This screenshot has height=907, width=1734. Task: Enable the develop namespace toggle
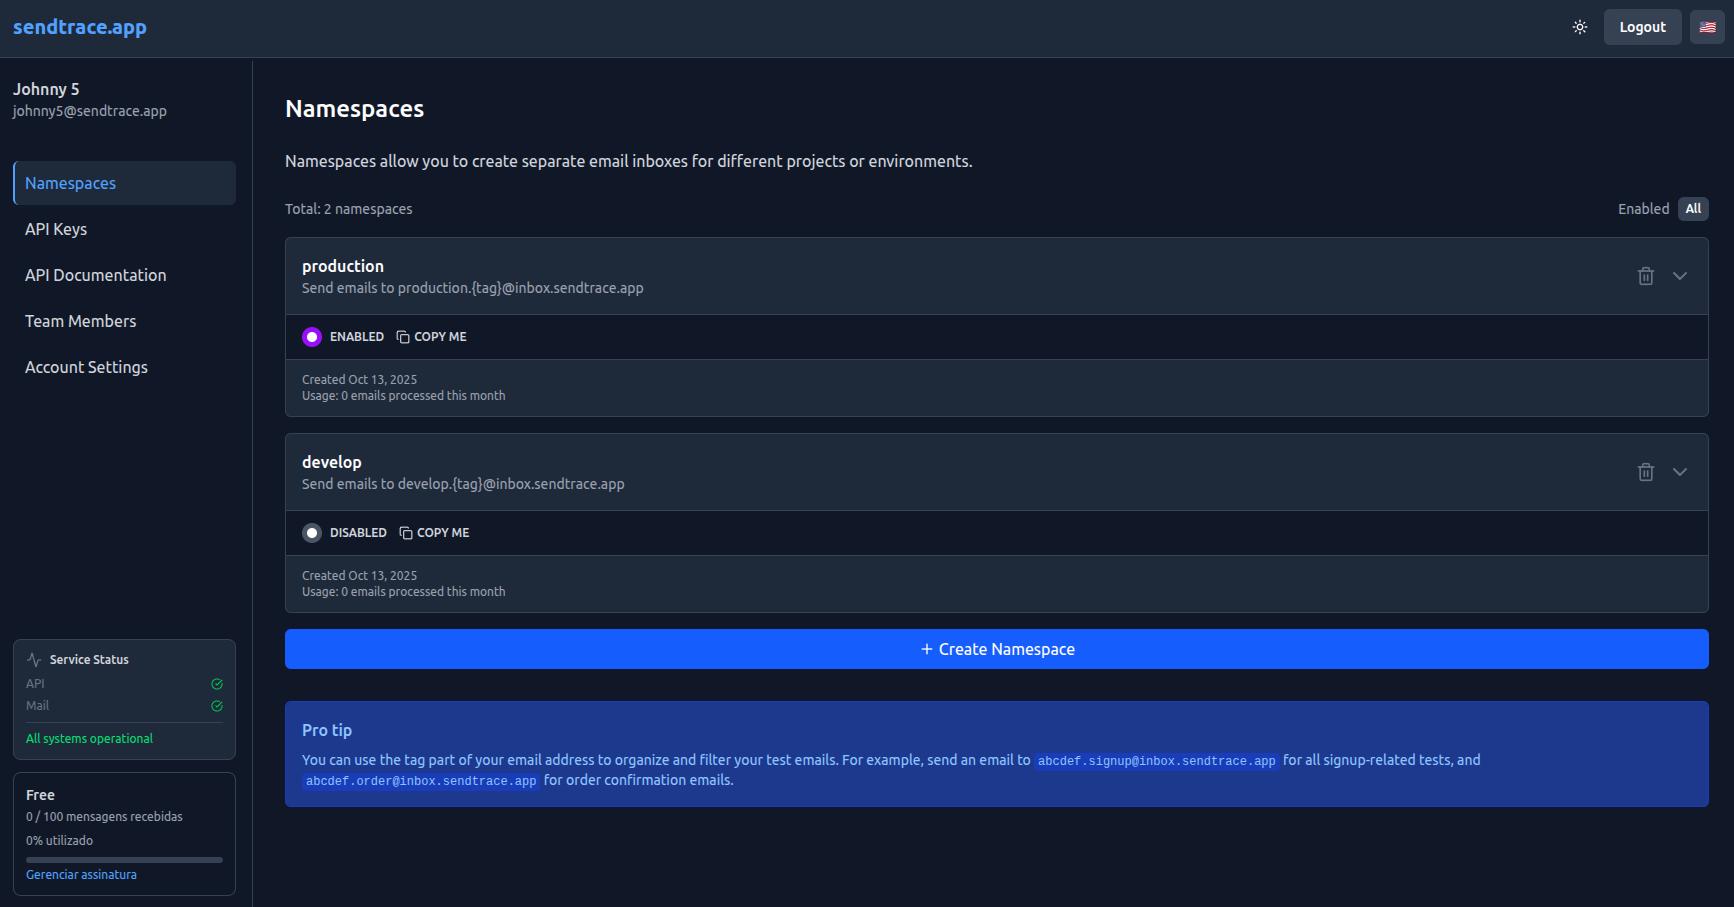tap(312, 533)
